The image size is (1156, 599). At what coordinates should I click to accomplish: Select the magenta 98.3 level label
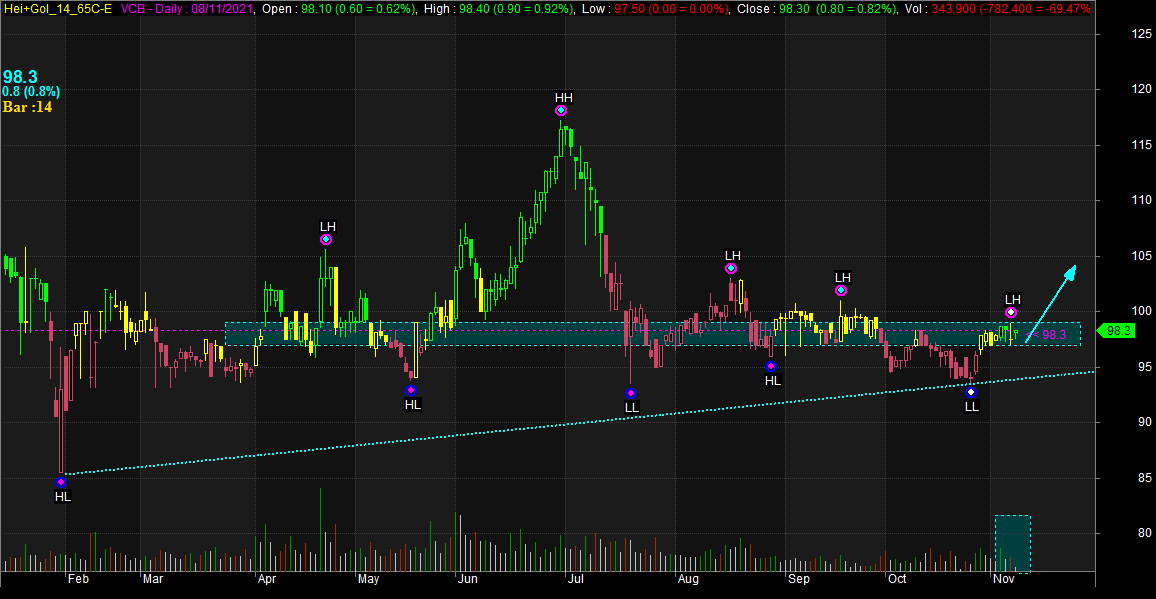click(x=1054, y=335)
